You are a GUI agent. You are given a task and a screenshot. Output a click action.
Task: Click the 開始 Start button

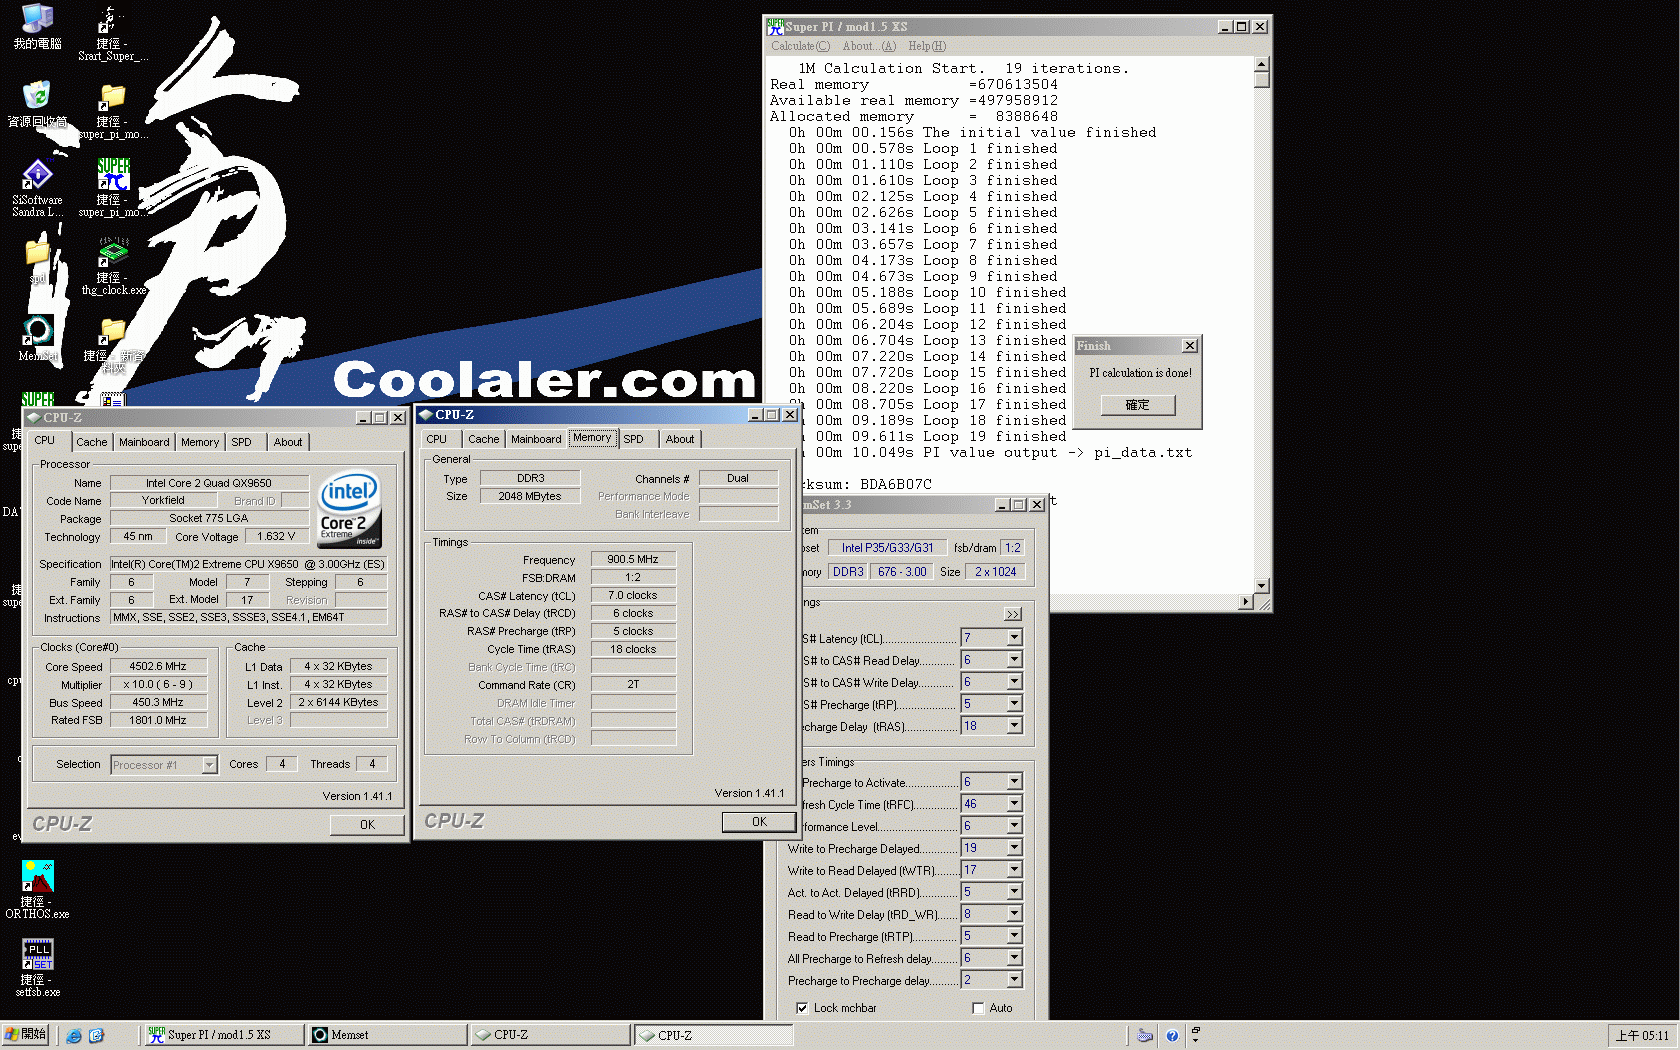(x=25, y=1035)
